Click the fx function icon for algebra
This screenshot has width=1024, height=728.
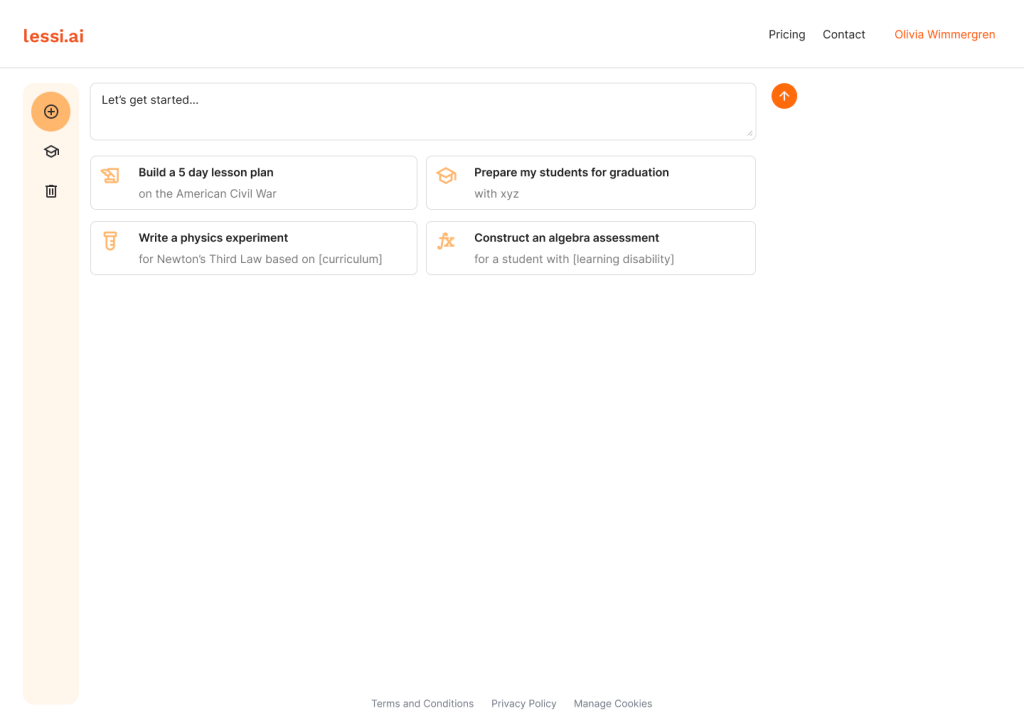(x=446, y=241)
